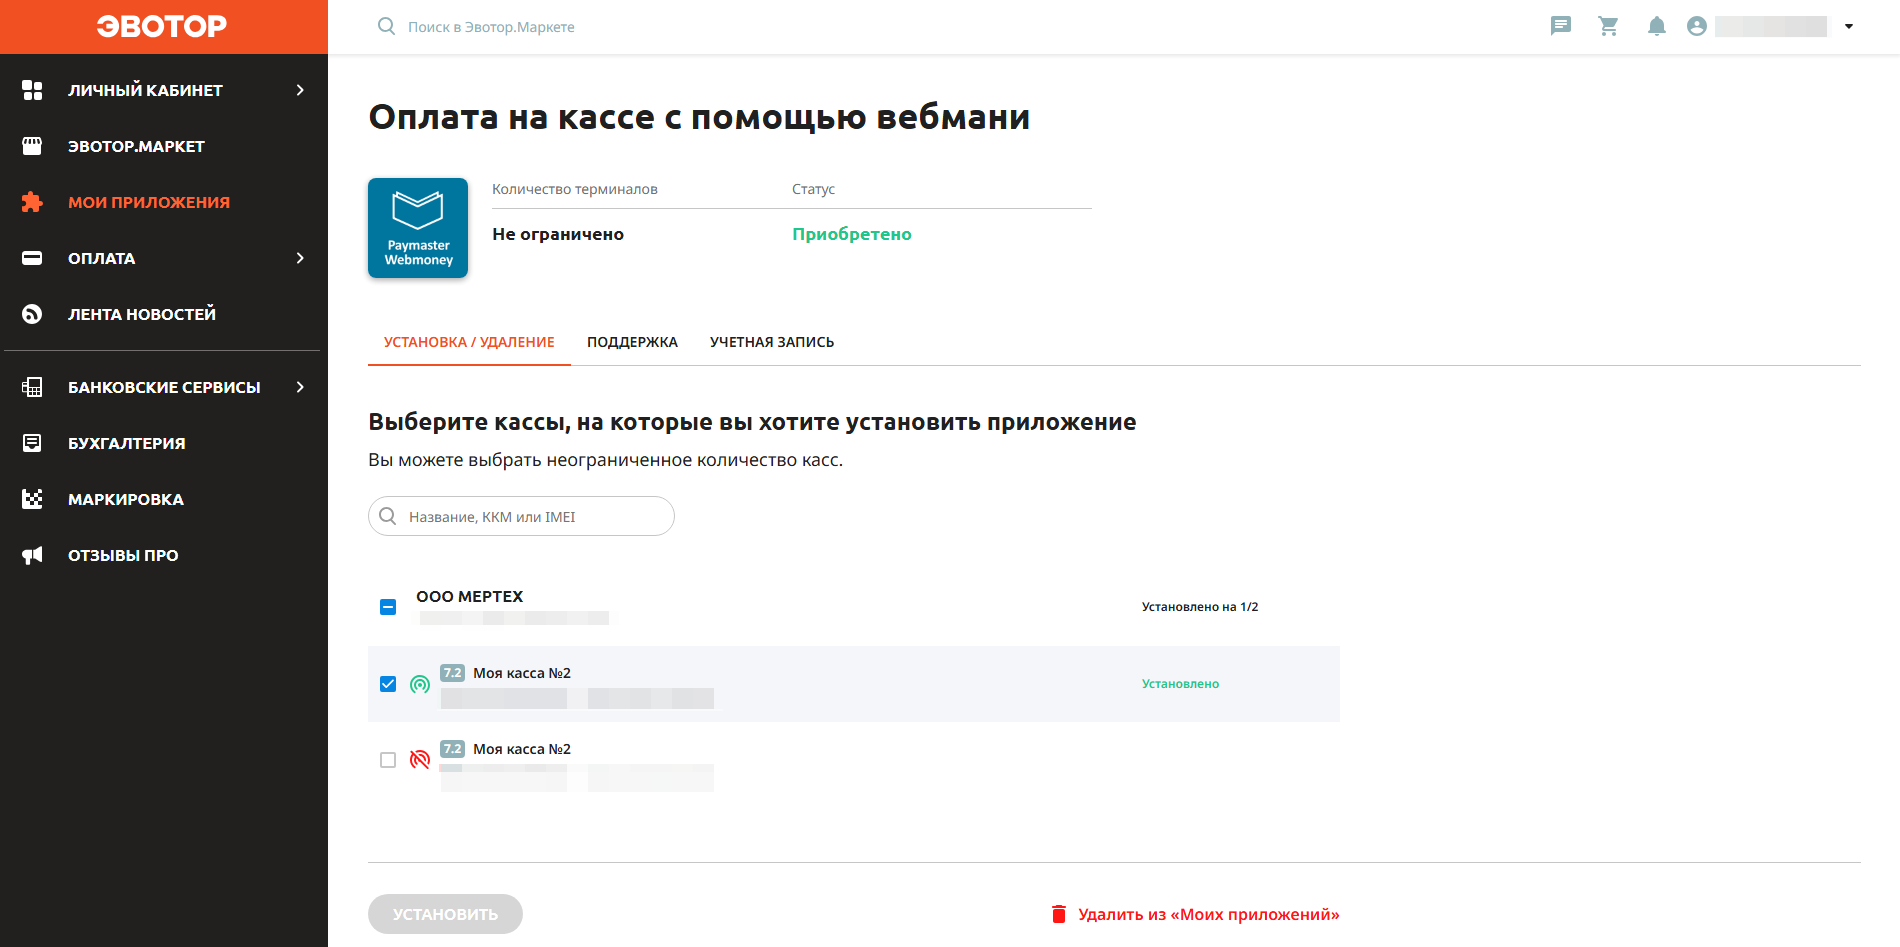This screenshot has width=1900, height=947.
Task: Switch to the Учетная запись tab
Action: (x=772, y=342)
